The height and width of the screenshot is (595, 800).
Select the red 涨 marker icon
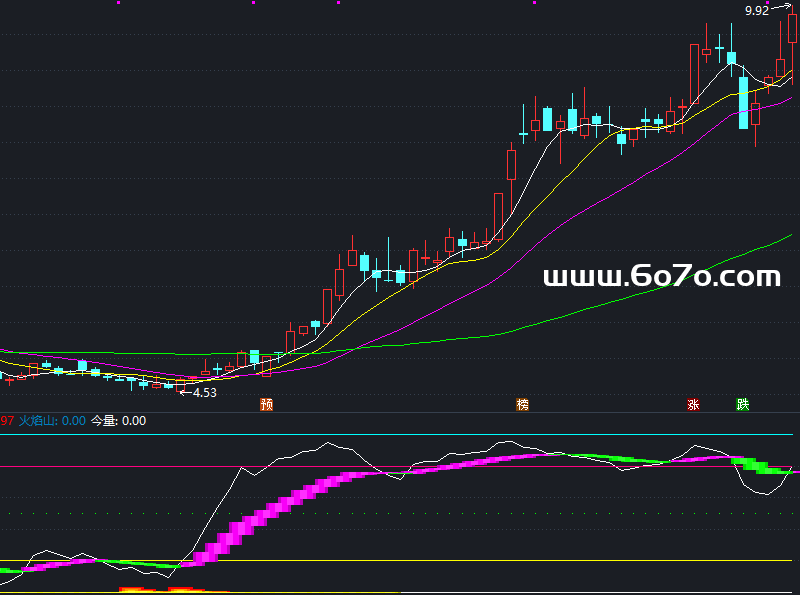tap(693, 405)
